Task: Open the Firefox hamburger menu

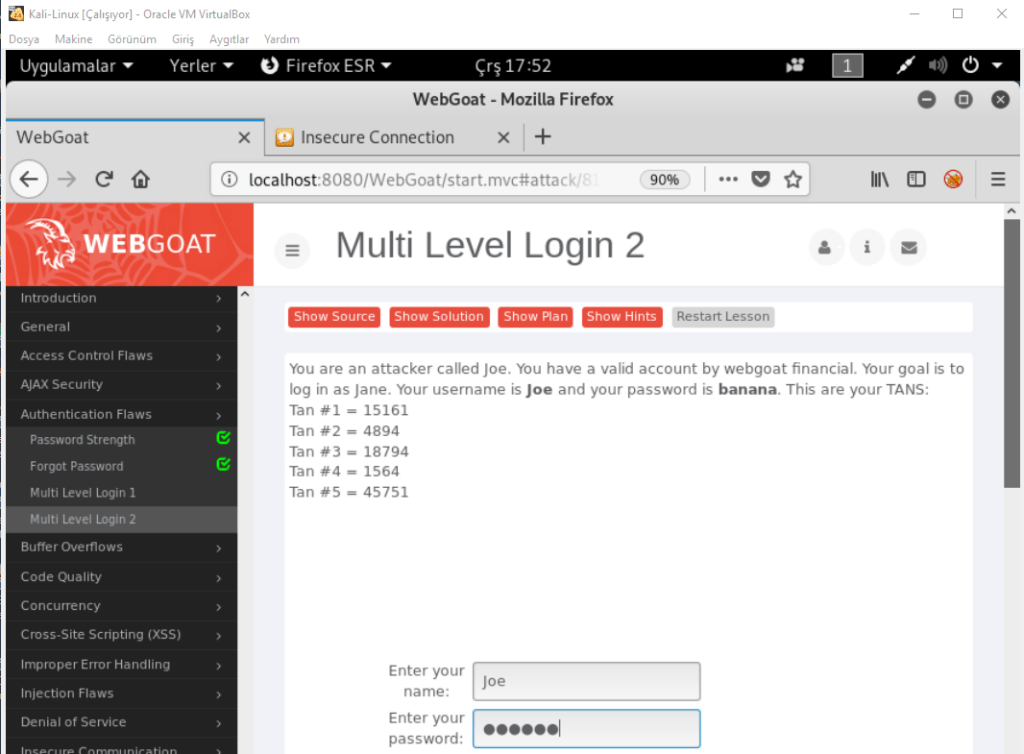Action: [x=997, y=180]
